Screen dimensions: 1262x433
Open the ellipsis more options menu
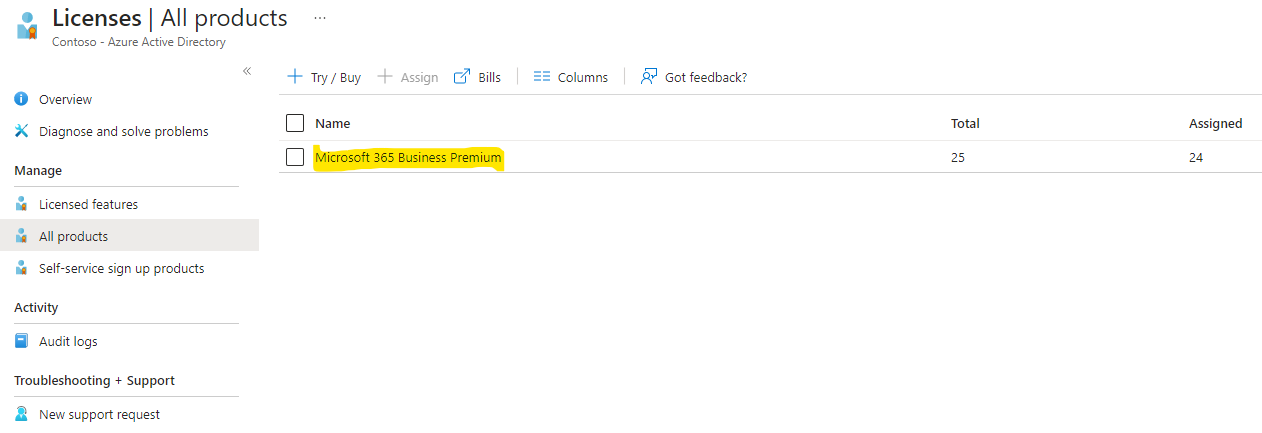(x=320, y=18)
